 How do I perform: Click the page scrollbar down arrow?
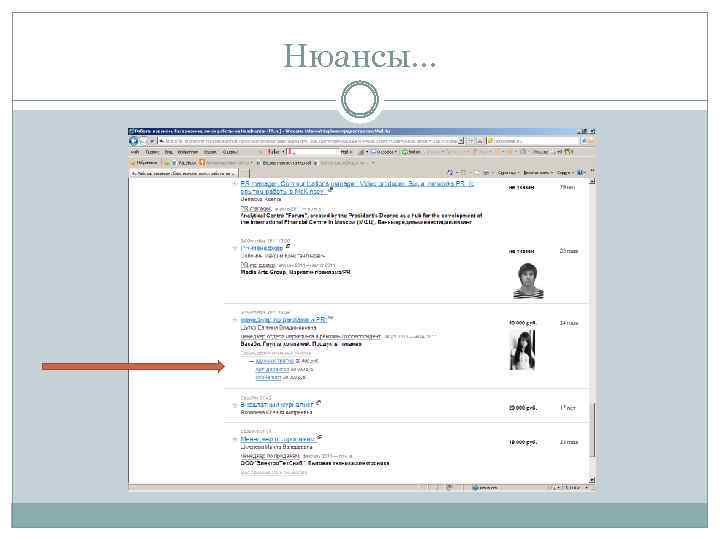tap(592, 480)
